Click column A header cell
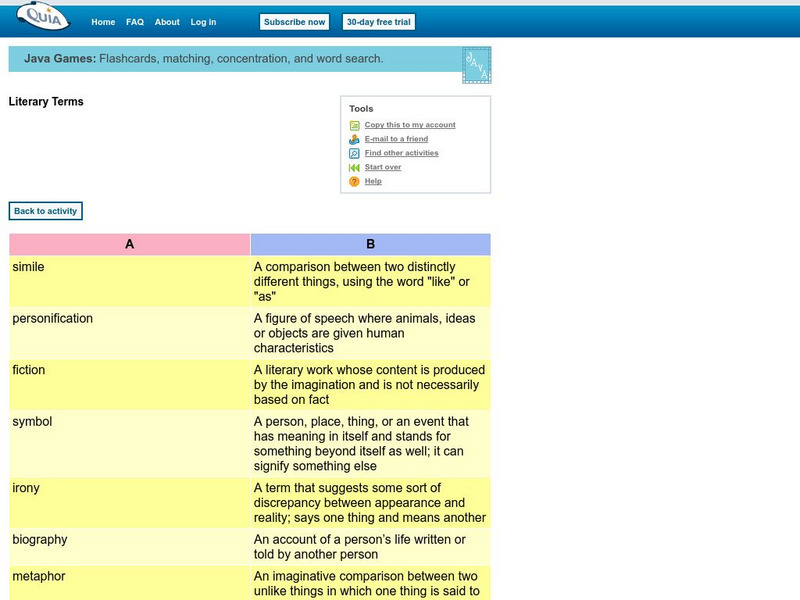Image resolution: width=800 pixels, height=600 pixels. 129,244
